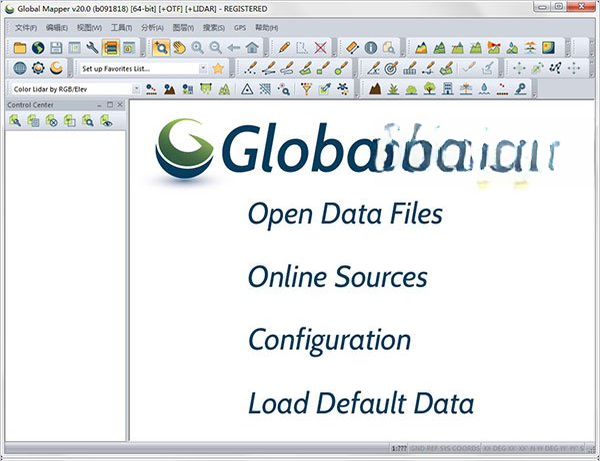Close the Control Center panel
The image size is (600, 461).
[120, 104]
